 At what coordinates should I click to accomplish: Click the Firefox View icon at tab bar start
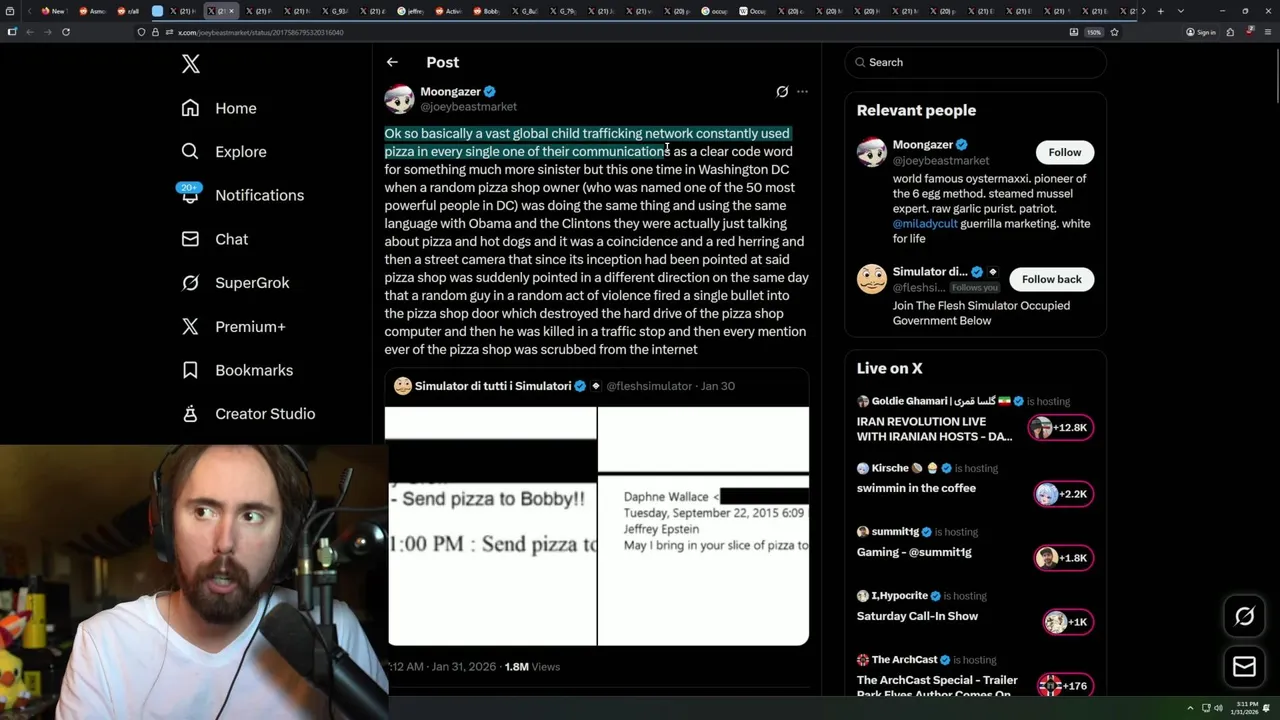(x=12, y=11)
